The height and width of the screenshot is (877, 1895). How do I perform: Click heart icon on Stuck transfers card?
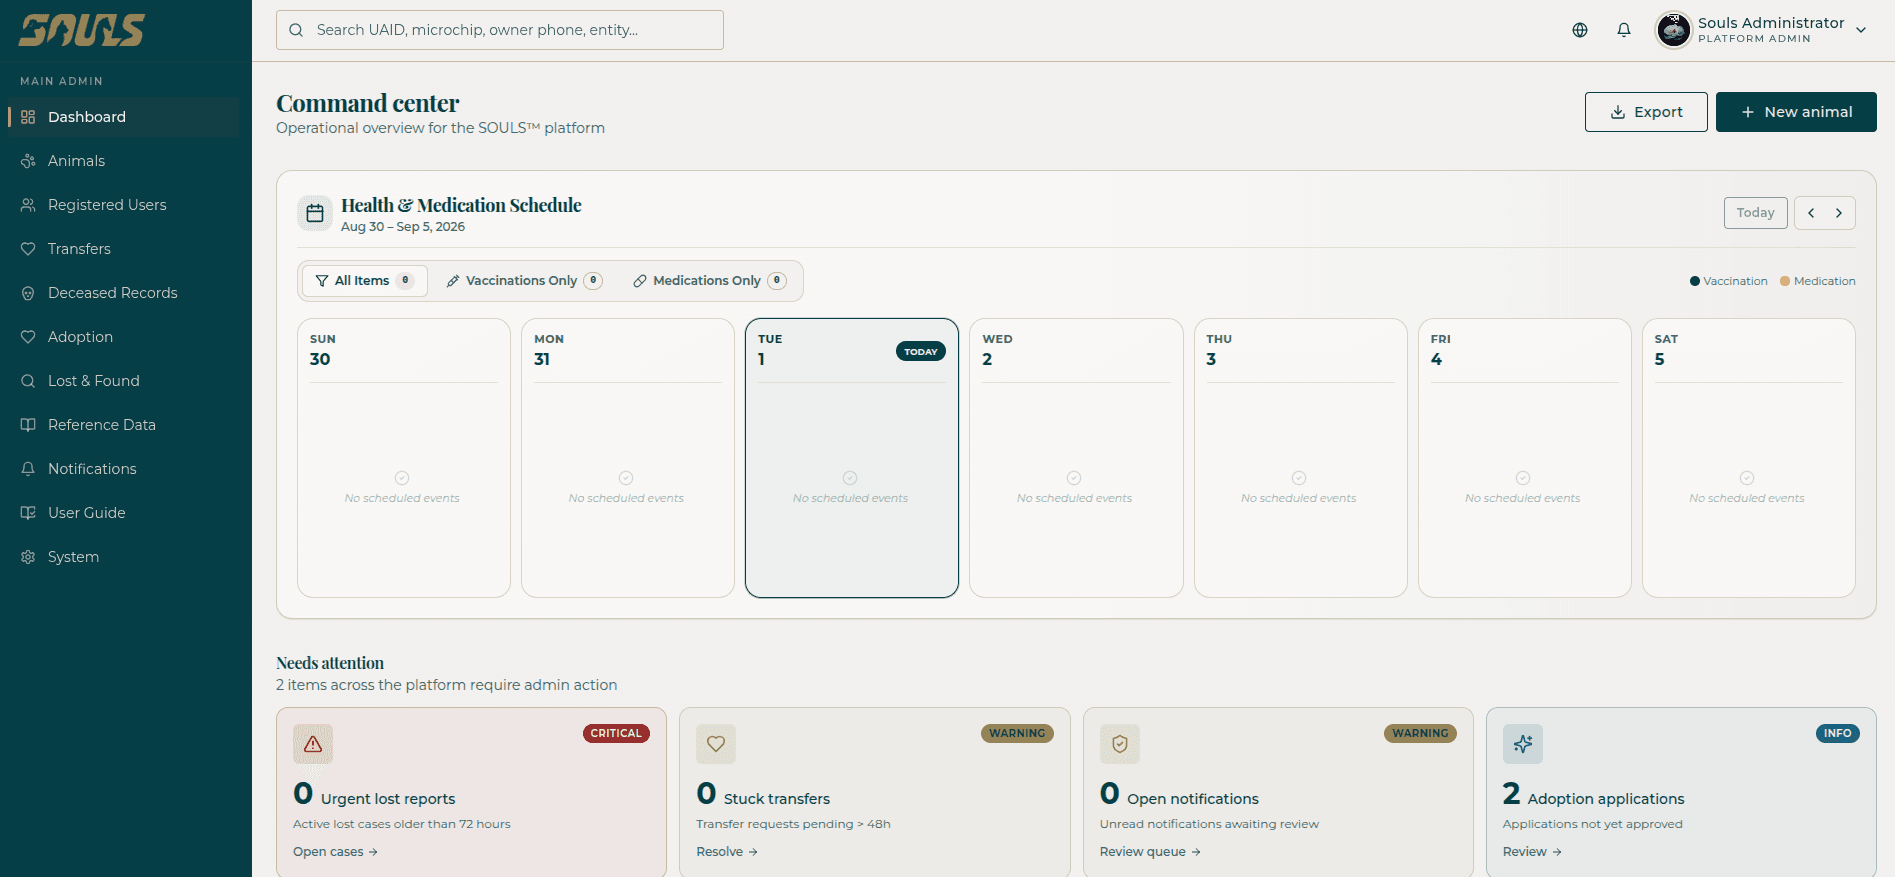pyautogui.click(x=716, y=744)
